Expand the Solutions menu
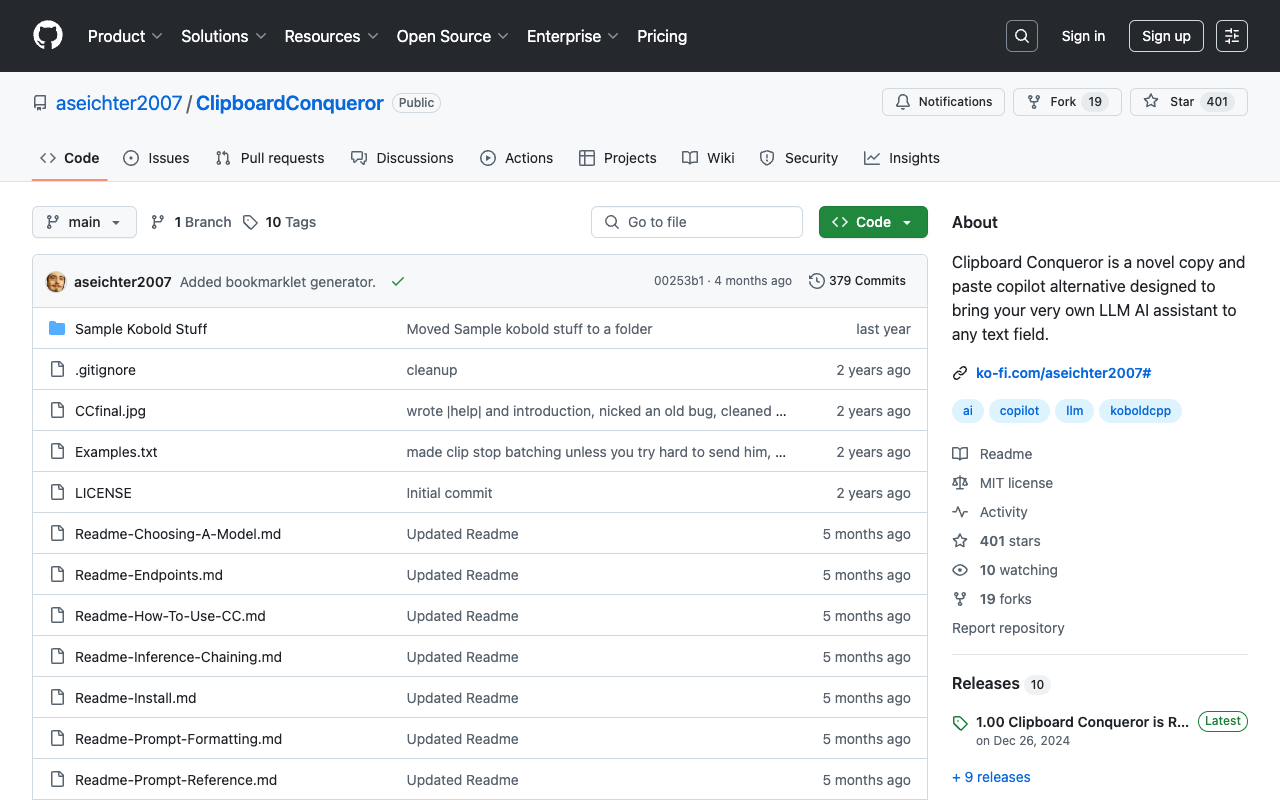The width and height of the screenshot is (1280, 800). (224, 36)
